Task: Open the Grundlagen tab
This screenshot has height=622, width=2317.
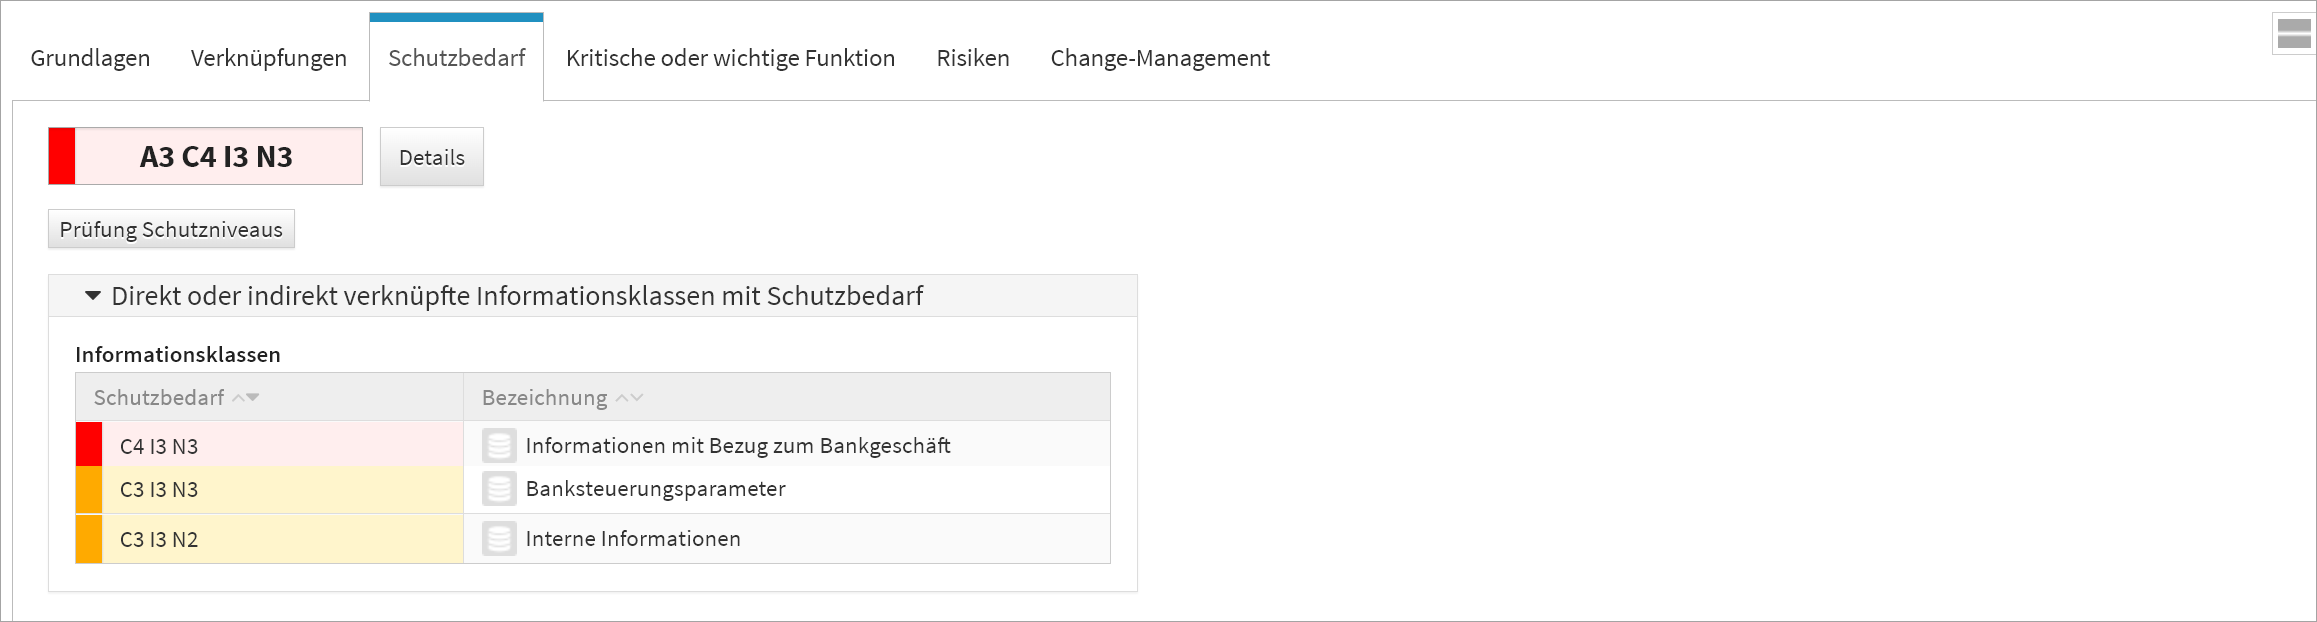Action: [x=90, y=58]
